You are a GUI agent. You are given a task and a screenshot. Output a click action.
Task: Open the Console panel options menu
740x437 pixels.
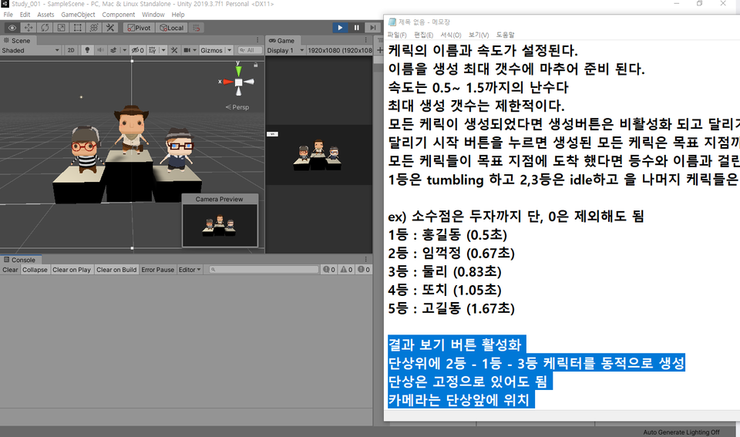click(x=366, y=260)
